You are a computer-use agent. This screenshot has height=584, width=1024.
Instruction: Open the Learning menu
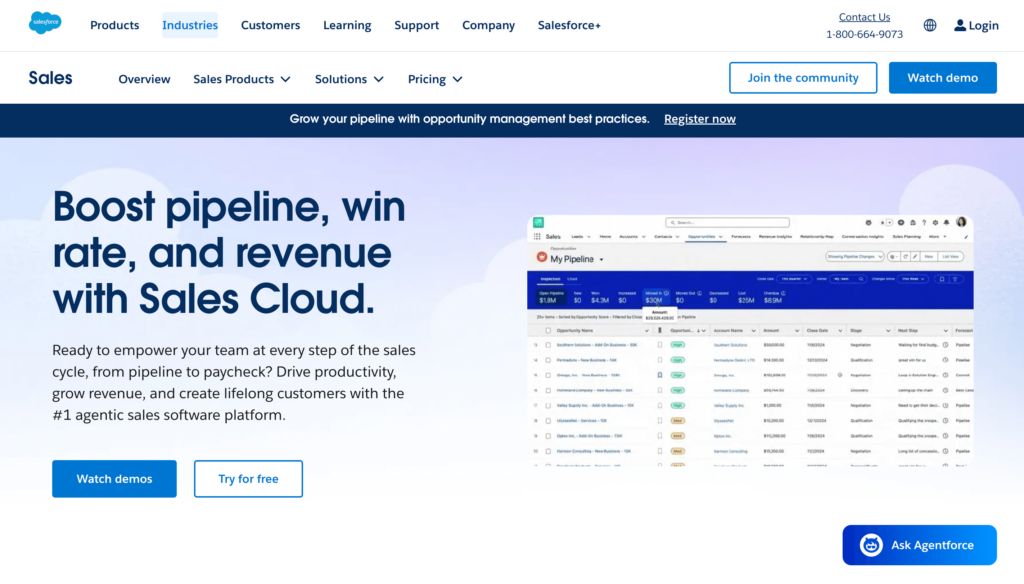coord(347,25)
